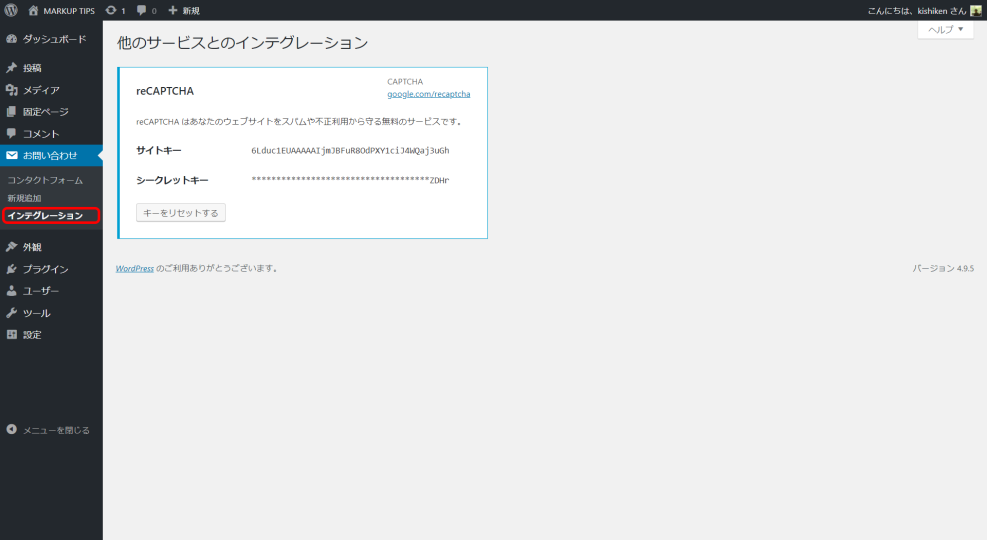Open the Media (メディア) library menu
Viewport: 987px width, 540px height.
click(x=41, y=90)
